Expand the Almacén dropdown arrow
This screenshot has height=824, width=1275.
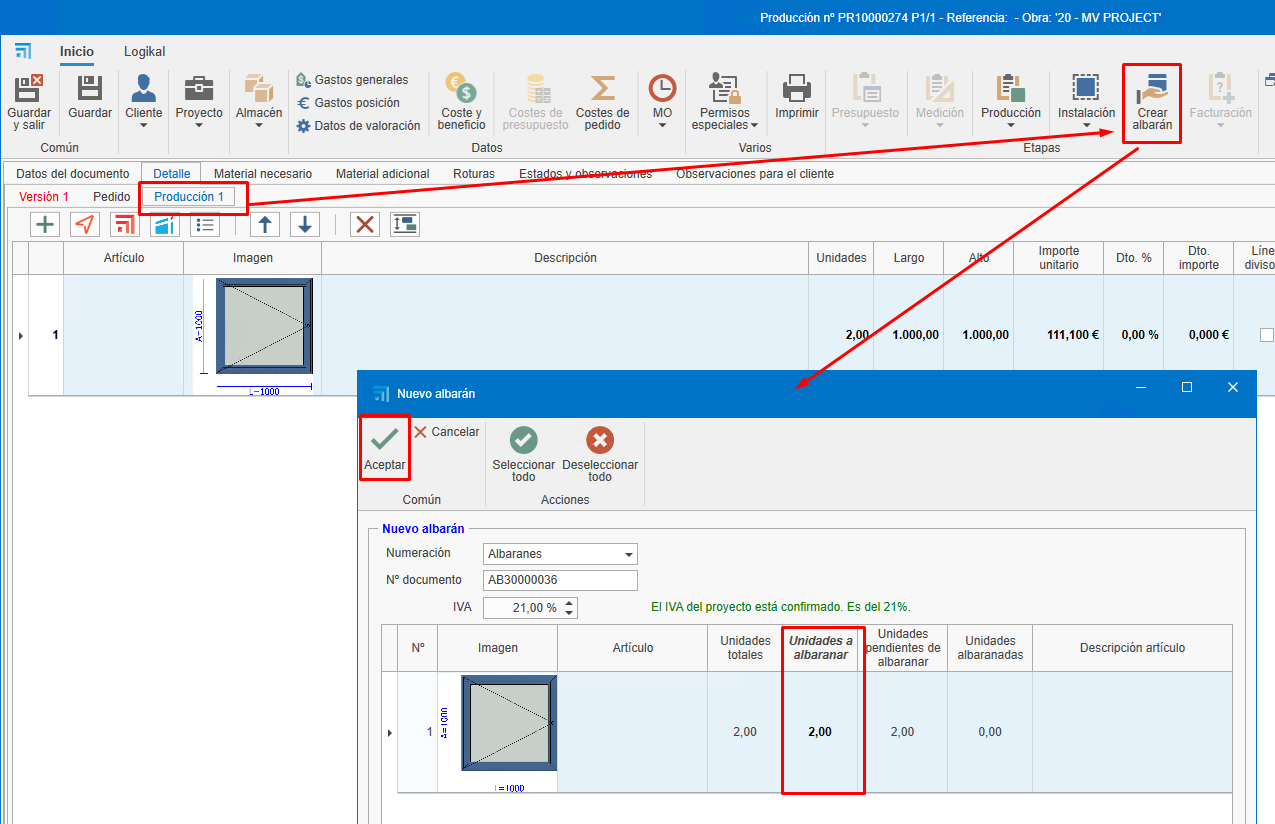259,126
